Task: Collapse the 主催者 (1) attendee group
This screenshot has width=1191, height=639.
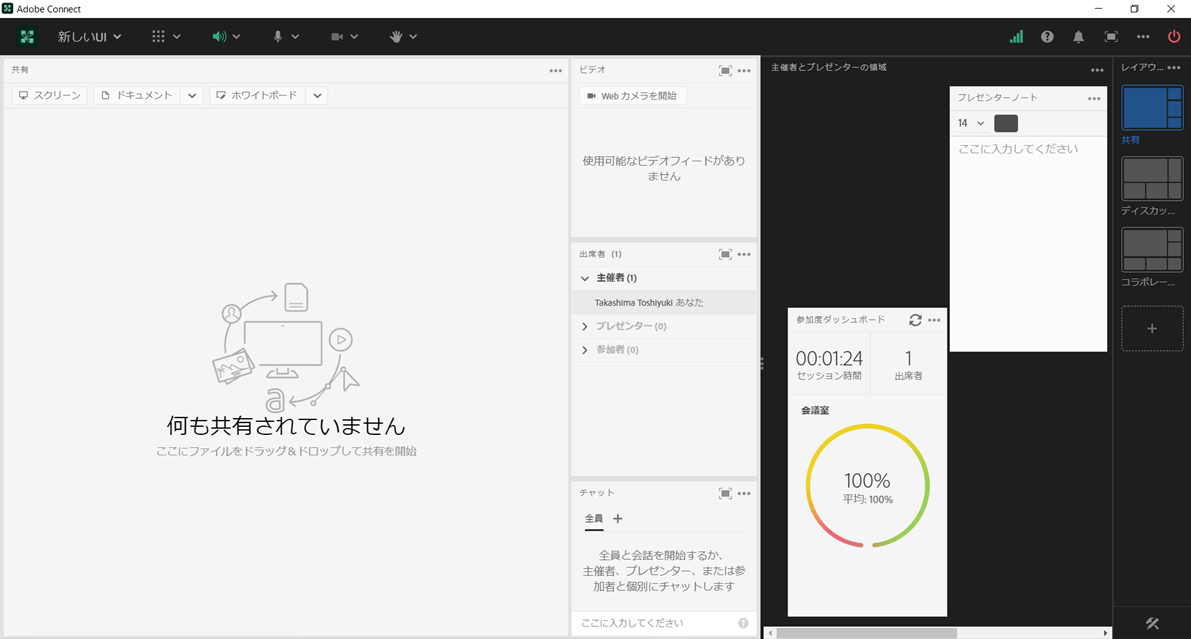Action: point(585,277)
